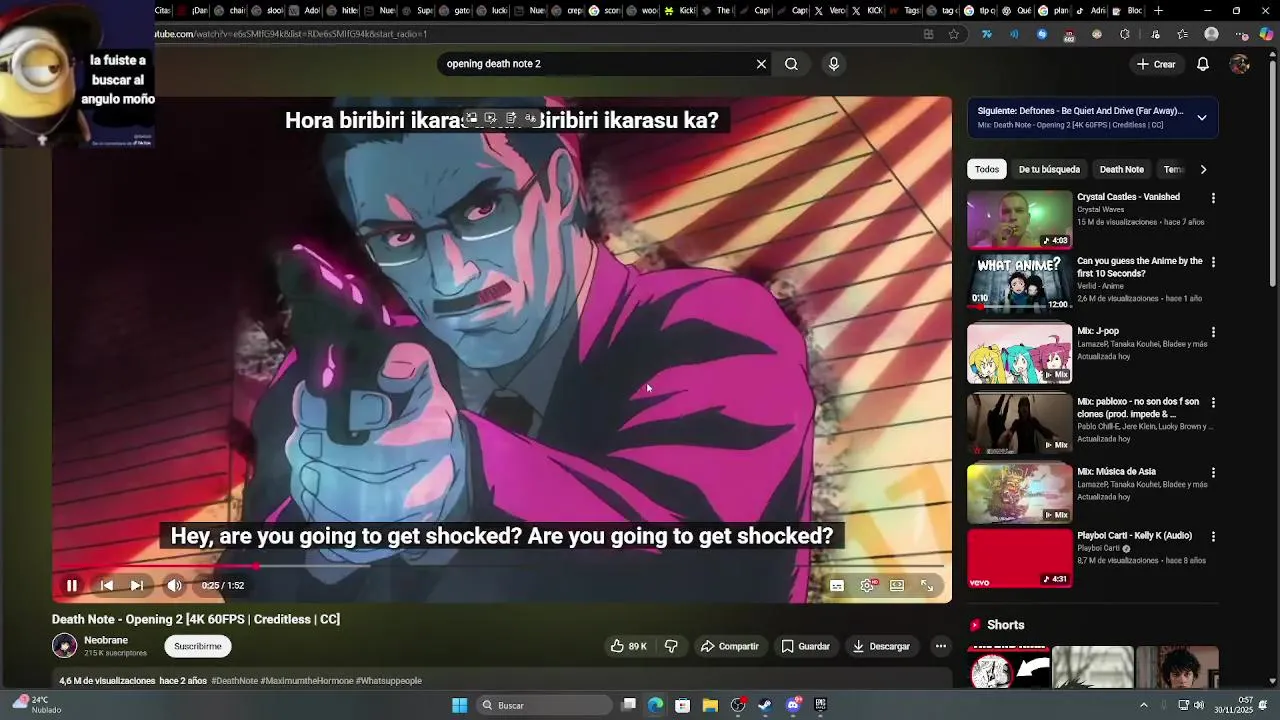This screenshot has width=1280, height=720.
Task: Pause the video with the pause button
Action: pyautogui.click(x=72, y=586)
